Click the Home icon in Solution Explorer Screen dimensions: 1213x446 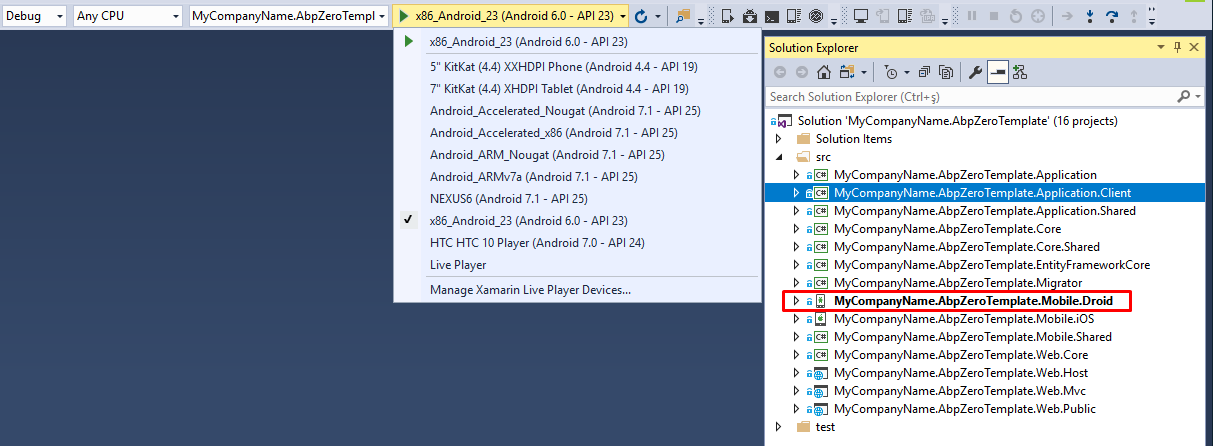tap(824, 73)
